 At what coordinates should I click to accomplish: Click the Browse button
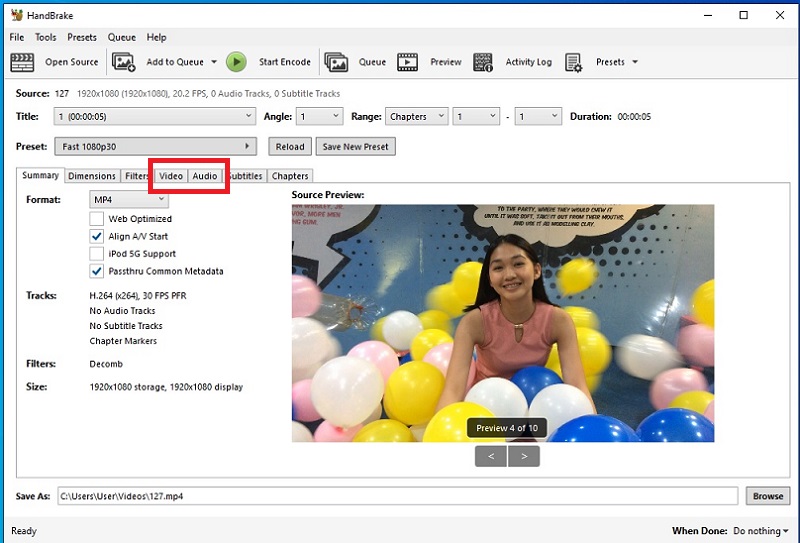[768, 496]
